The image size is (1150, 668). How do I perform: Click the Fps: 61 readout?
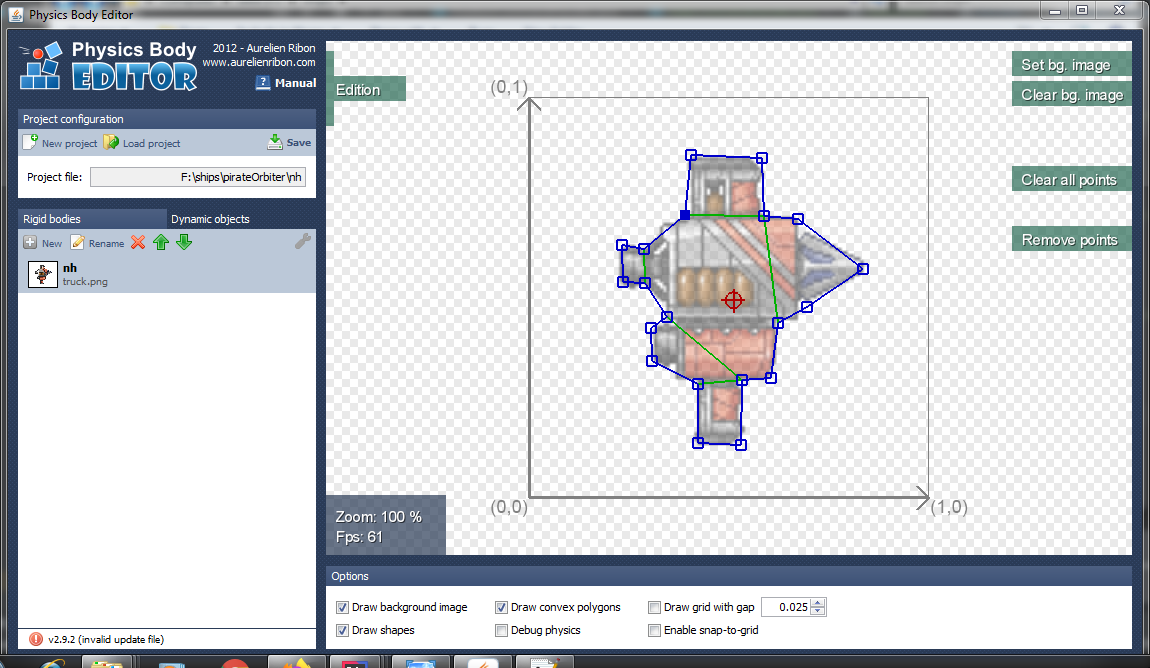pos(359,537)
